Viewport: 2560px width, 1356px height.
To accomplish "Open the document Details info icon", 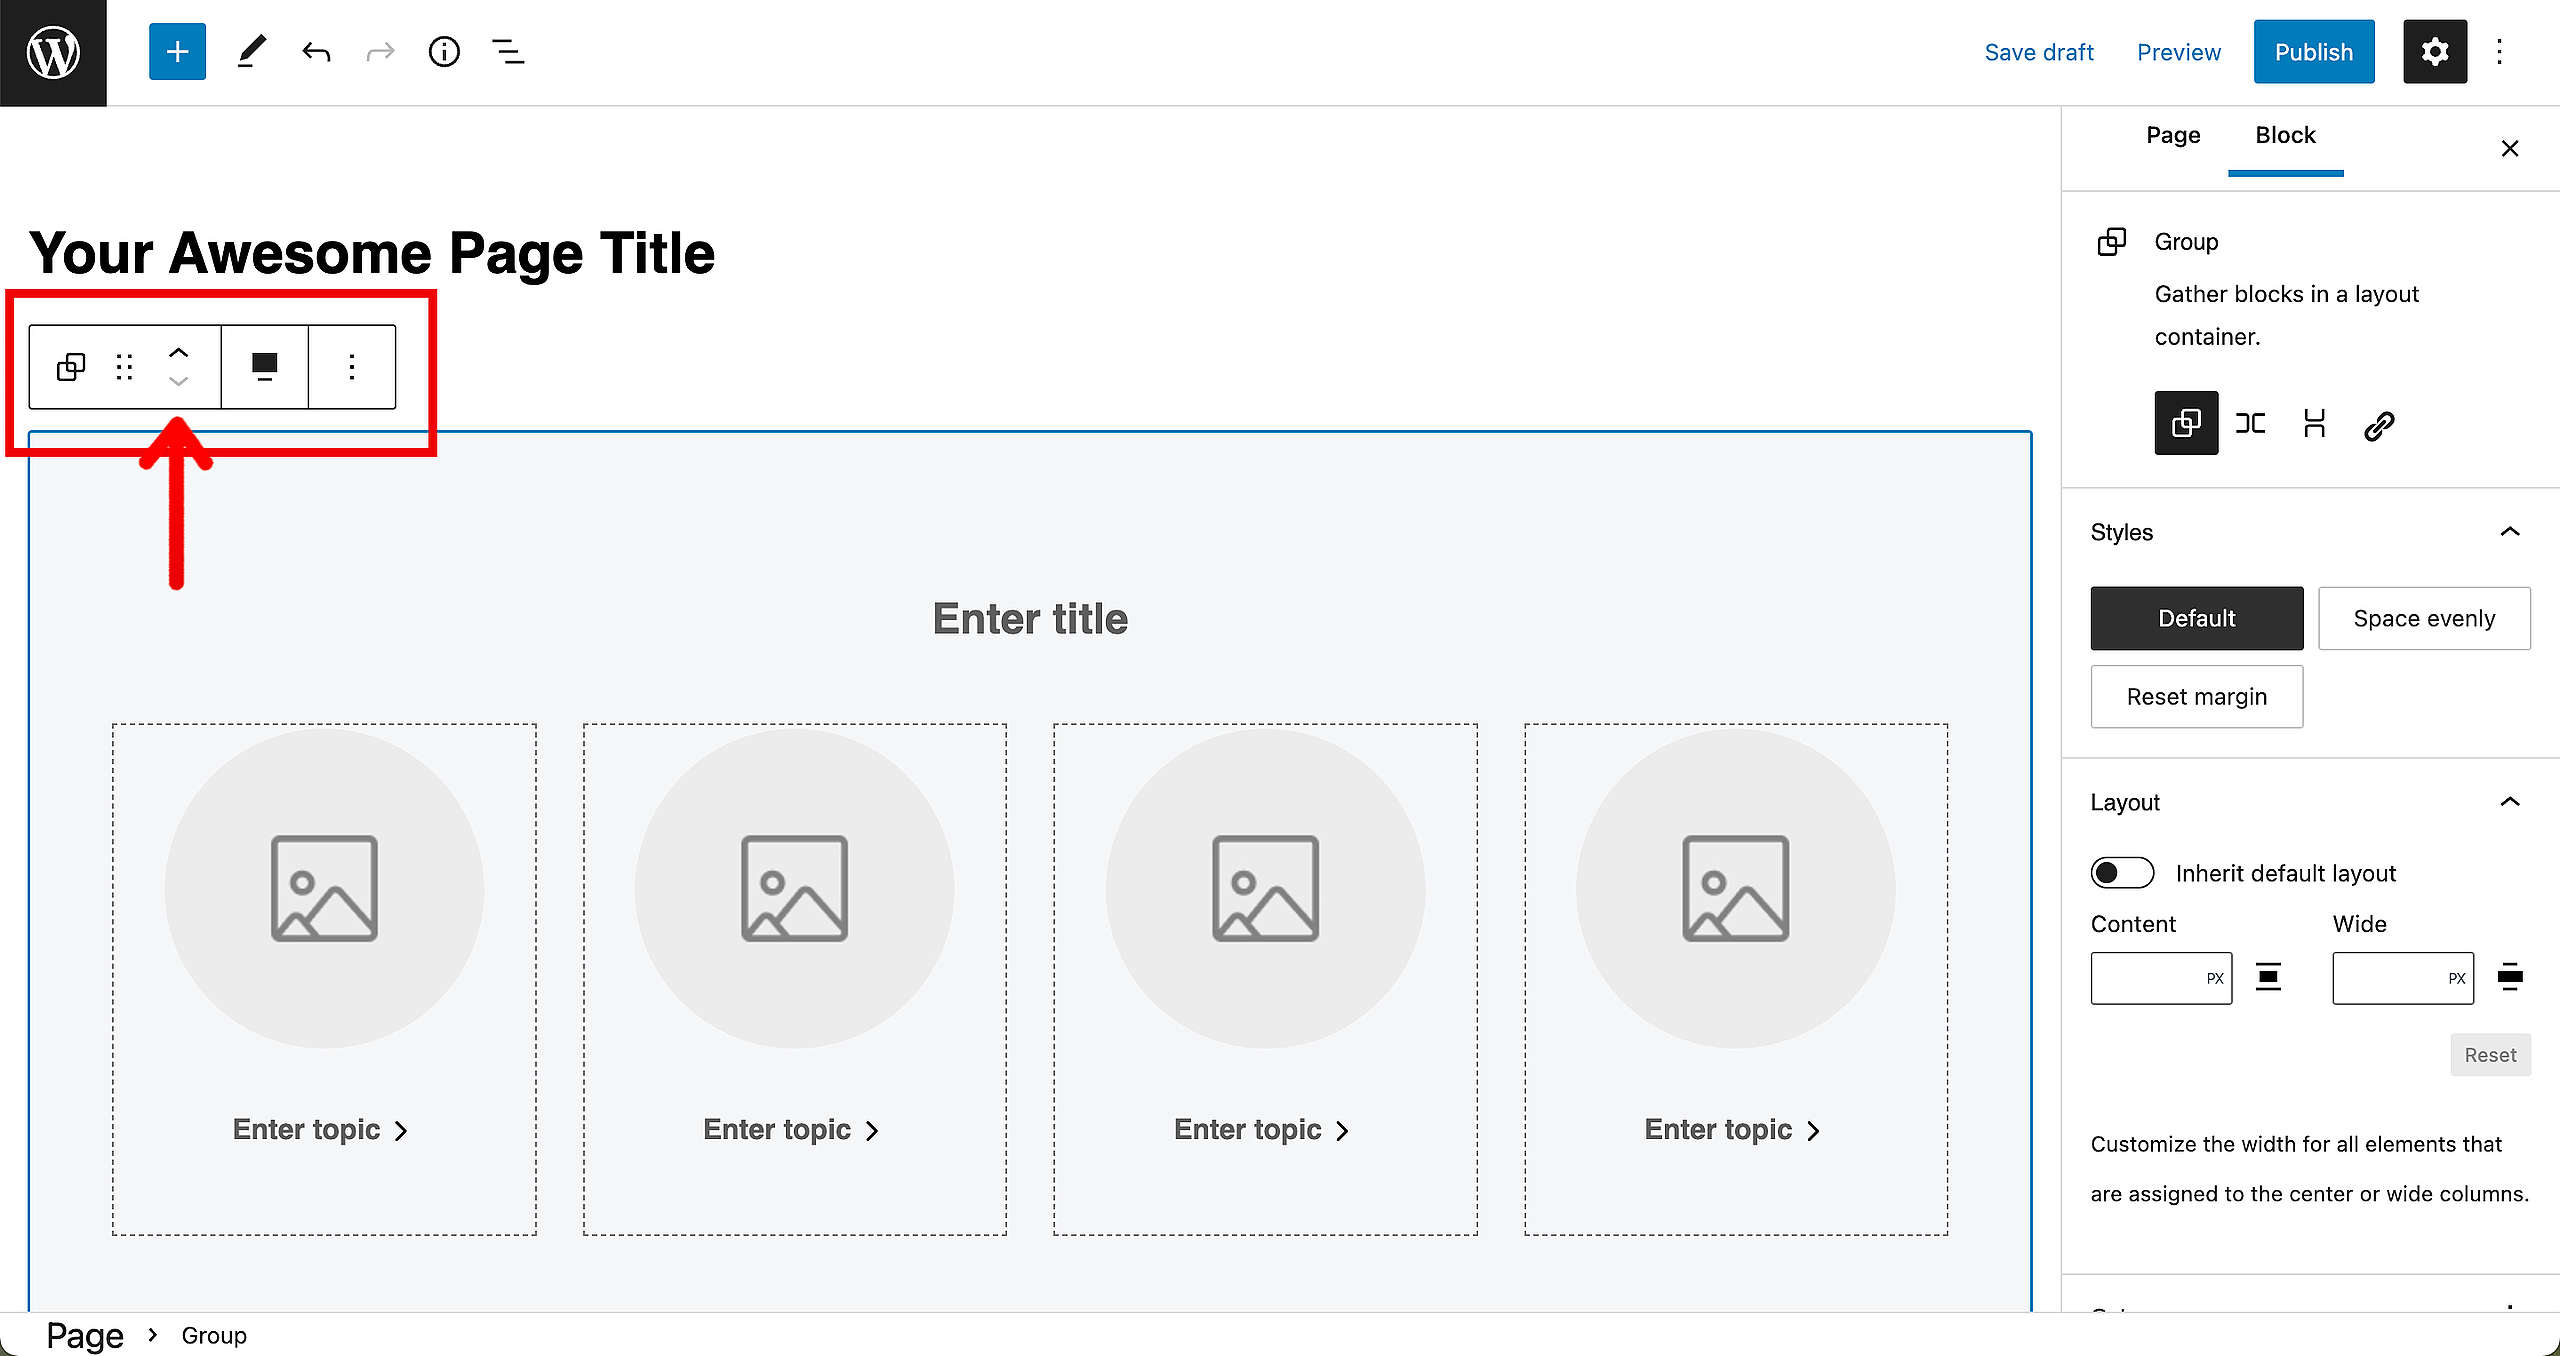I will tap(444, 52).
